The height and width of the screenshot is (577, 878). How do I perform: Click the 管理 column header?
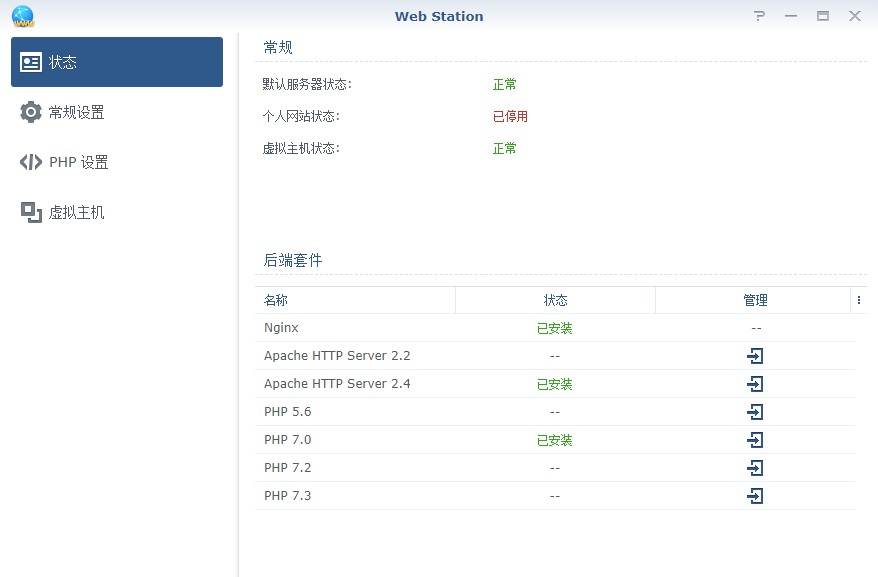point(755,300)
